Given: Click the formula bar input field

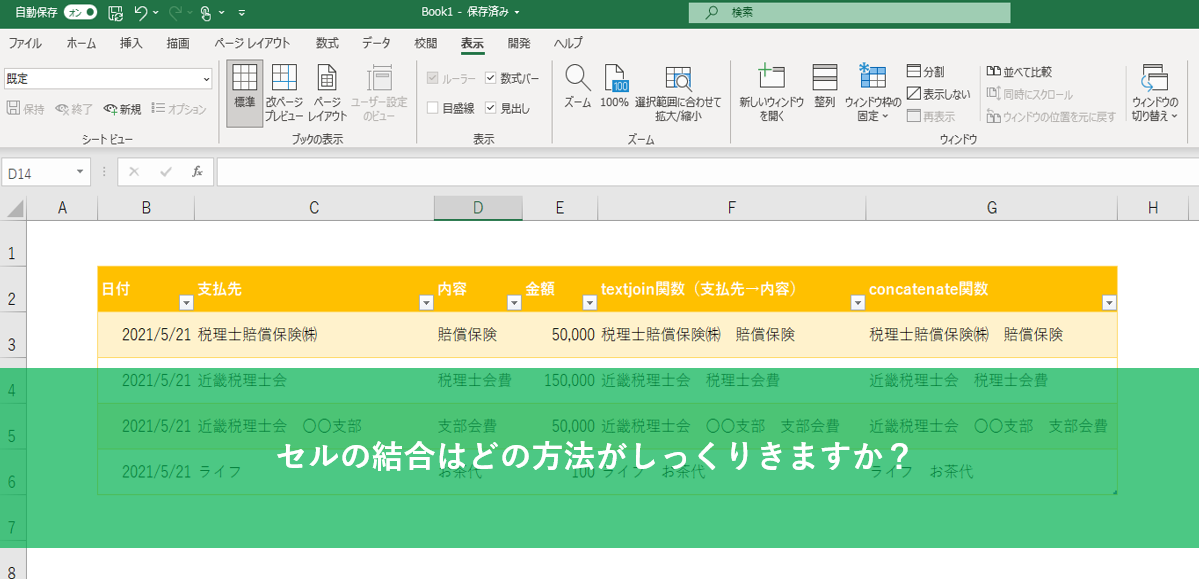Looking at the screenshot, I should pos(700,172).
